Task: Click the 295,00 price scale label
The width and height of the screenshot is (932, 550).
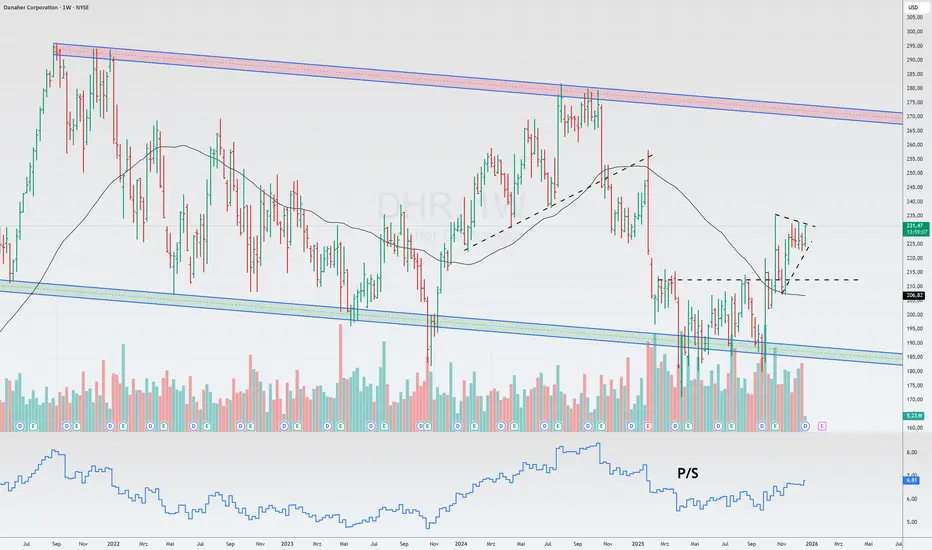Action: pos(914,46)
